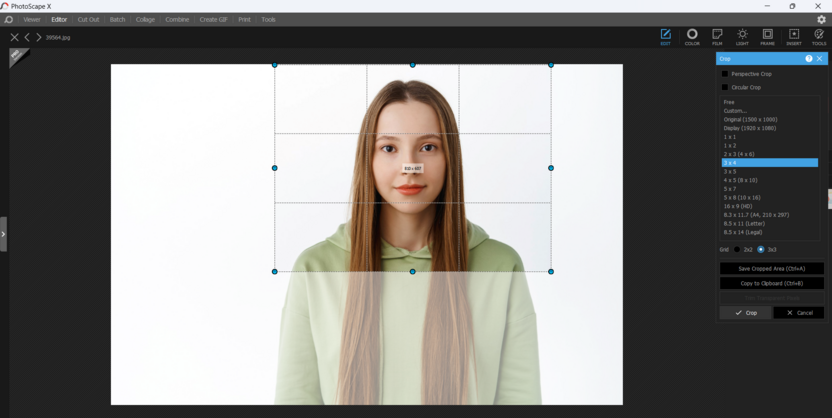Screen dimensions: 832x418
Task: Click the bottom-right crop handle
Action: [x=551, y=272]
